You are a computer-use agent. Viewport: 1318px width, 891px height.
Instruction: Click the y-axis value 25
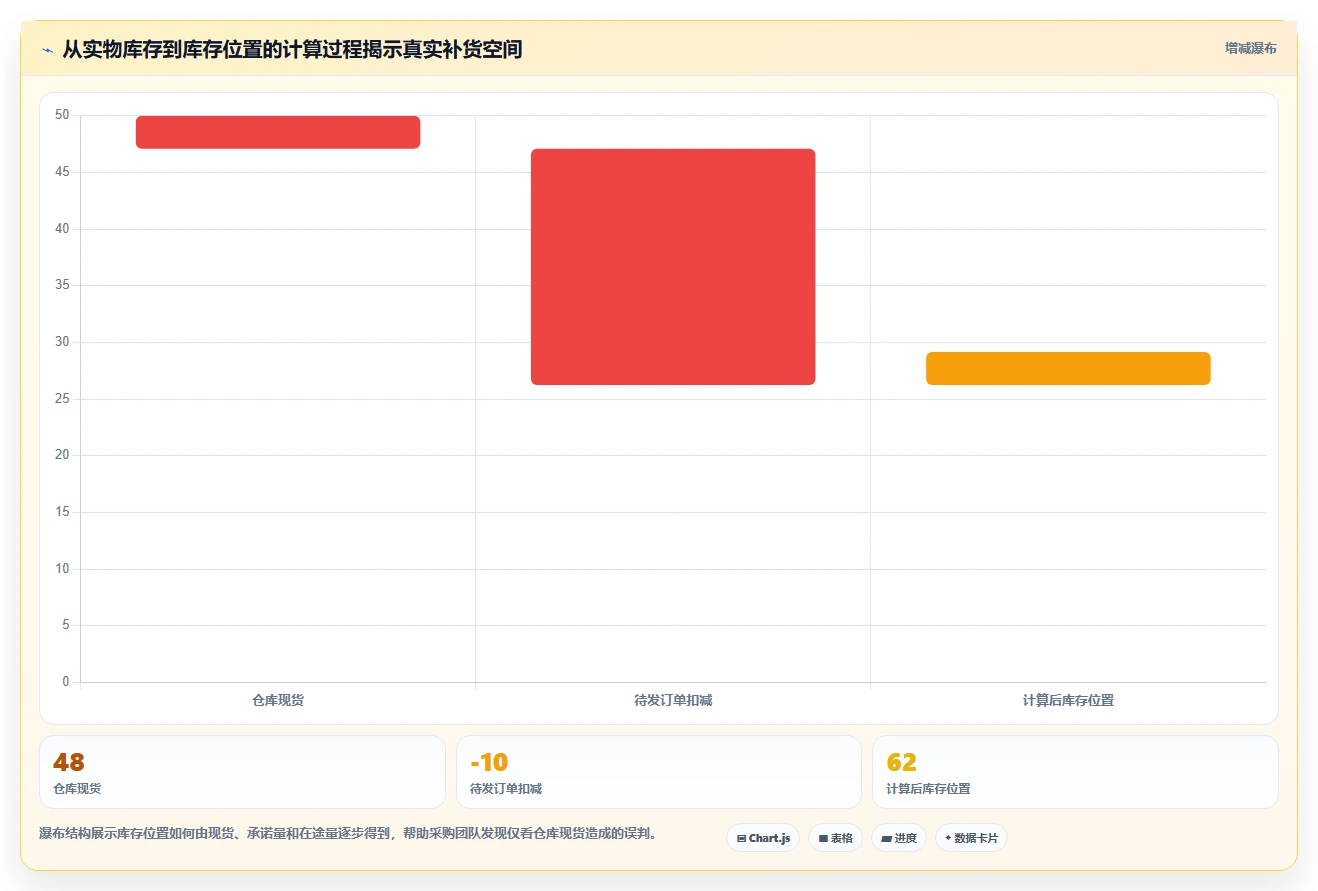[x=62, y=399]
